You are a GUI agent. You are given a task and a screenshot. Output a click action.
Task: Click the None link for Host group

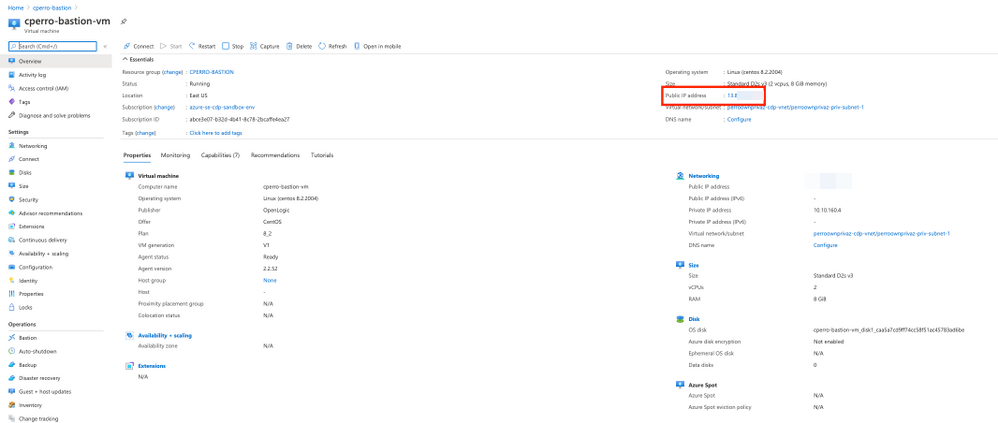pyautogui.click(x=270, y=280)
